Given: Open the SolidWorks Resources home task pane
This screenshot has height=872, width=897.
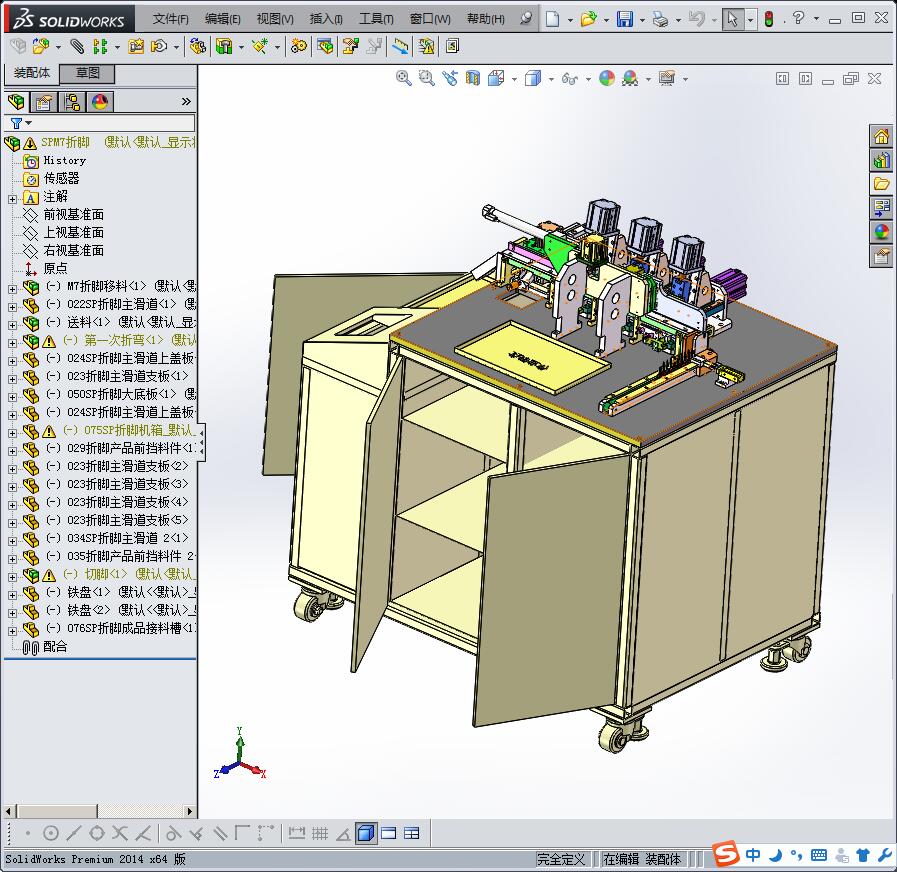Looking at the screenshot, I should pos(881,136).
